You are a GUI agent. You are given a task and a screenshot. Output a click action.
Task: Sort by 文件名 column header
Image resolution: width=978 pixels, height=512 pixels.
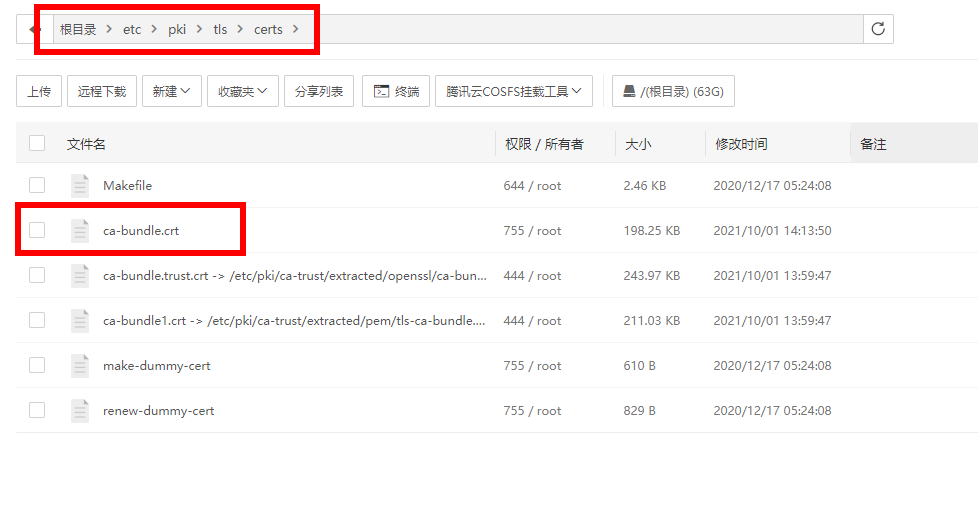(86, 144)
